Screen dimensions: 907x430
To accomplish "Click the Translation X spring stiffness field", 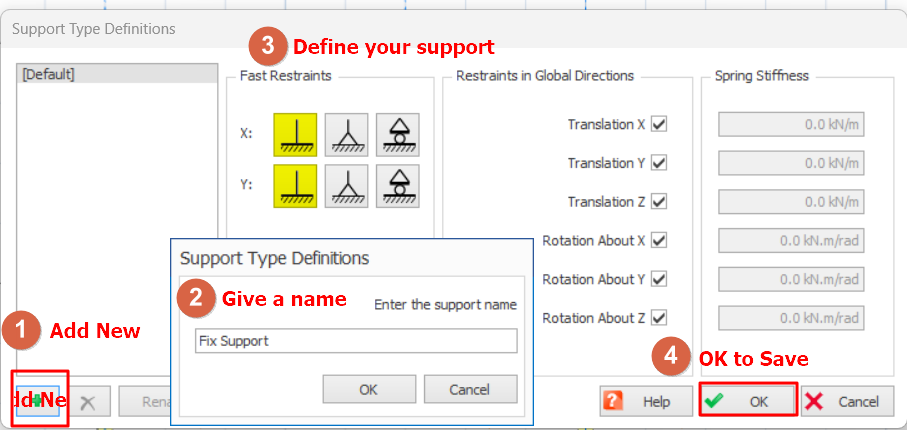I will coord(791,125).
